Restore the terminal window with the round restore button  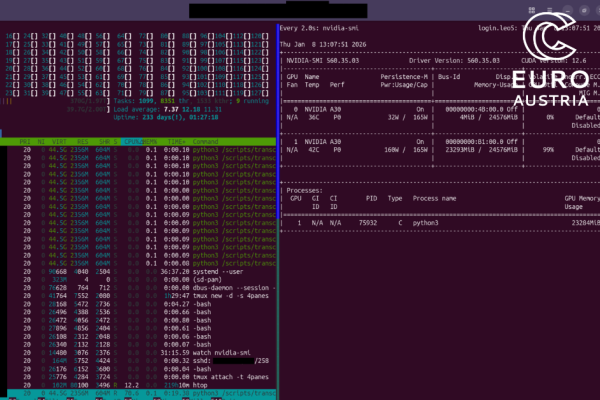[584, 10]
